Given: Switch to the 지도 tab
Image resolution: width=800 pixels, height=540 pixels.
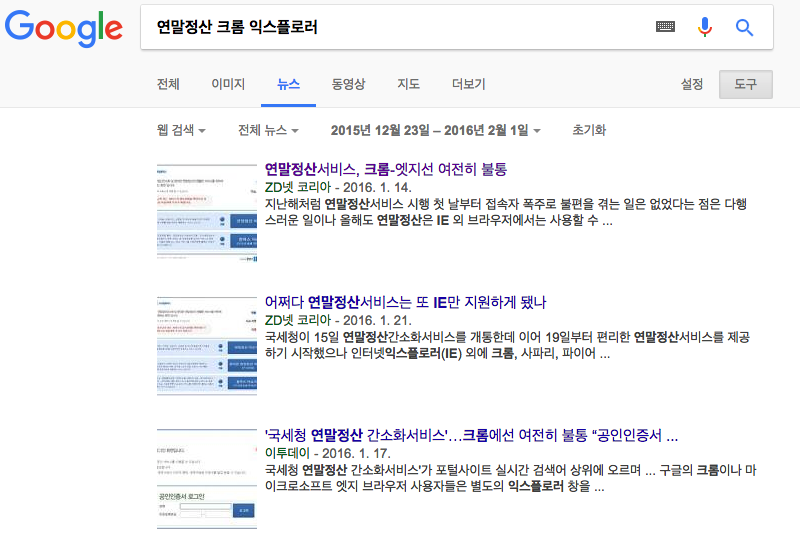Looking at the screenshot, I should [x=409, y=84].
